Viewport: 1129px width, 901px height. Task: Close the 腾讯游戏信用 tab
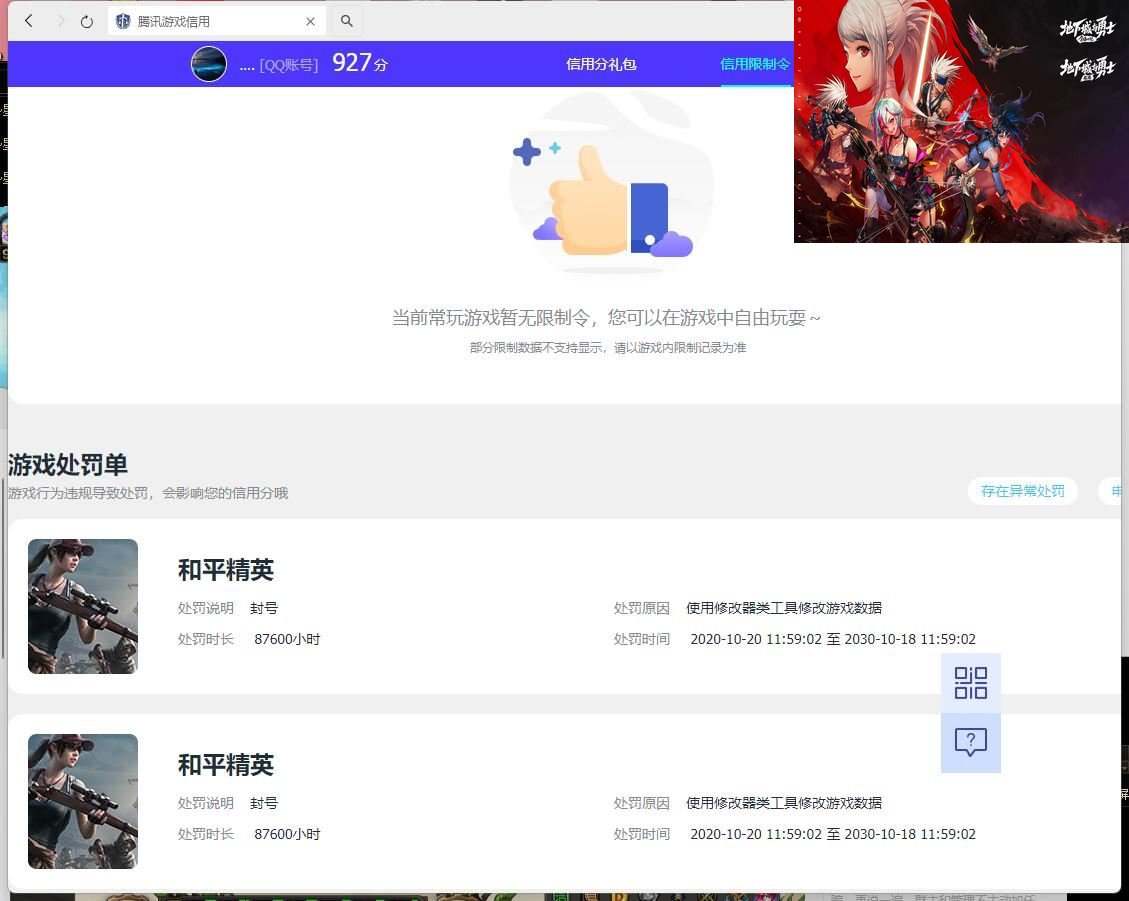tap(310, 22)
